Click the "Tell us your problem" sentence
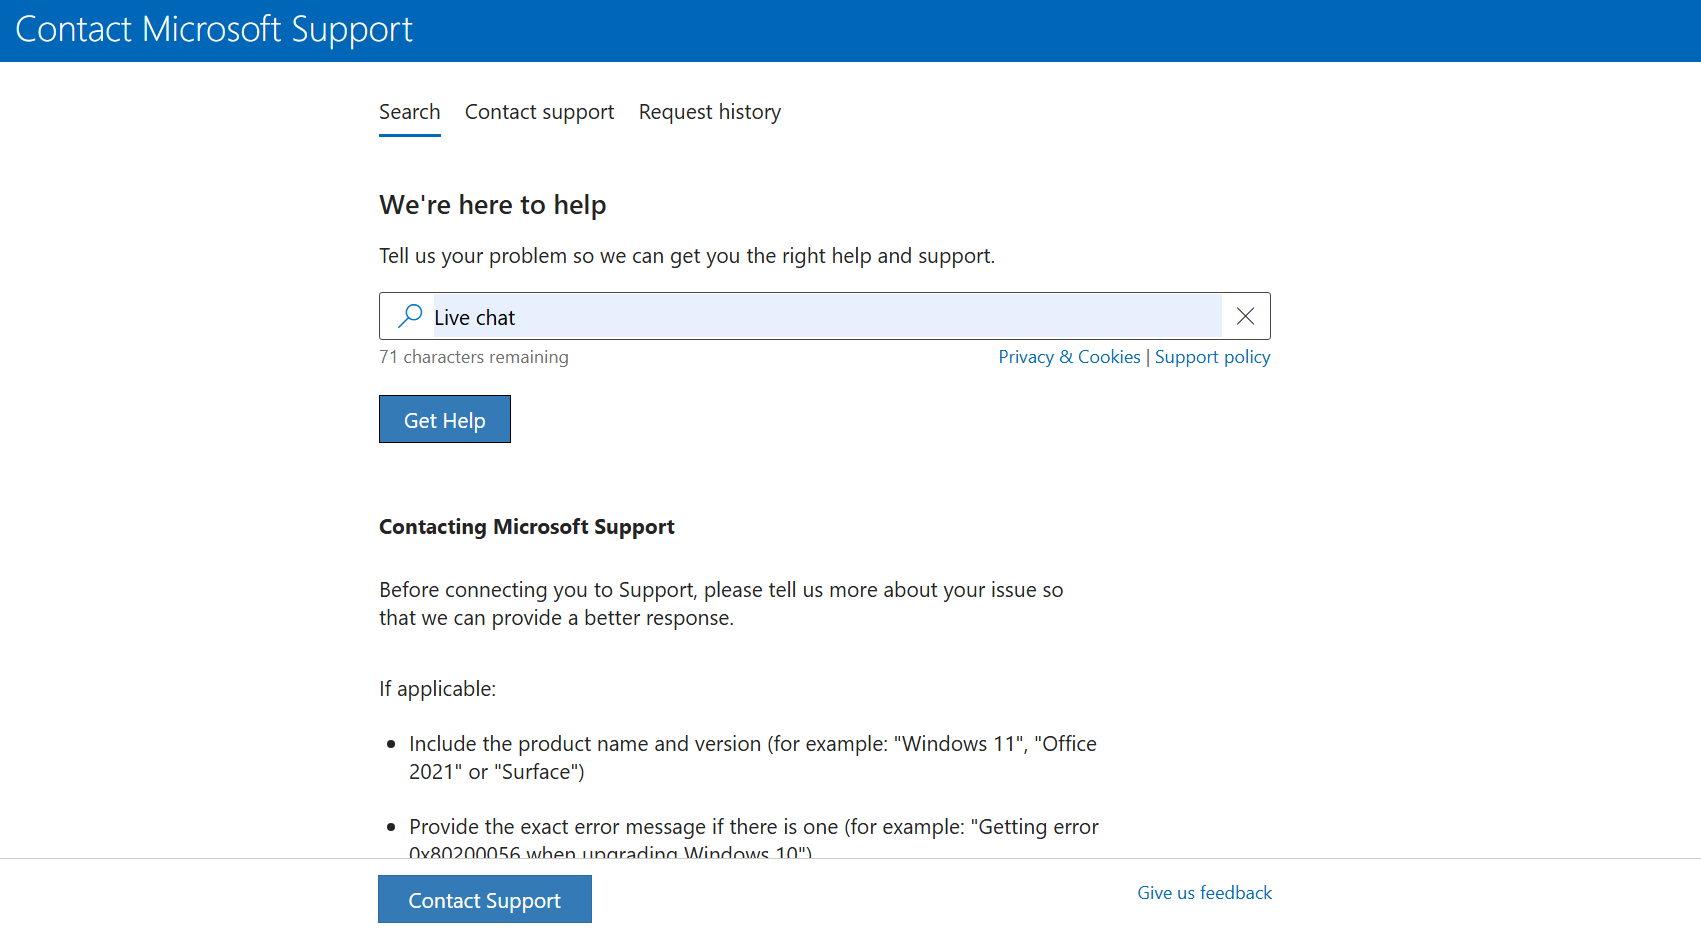The image size is (1701, 937). click(x=687, y=256)
